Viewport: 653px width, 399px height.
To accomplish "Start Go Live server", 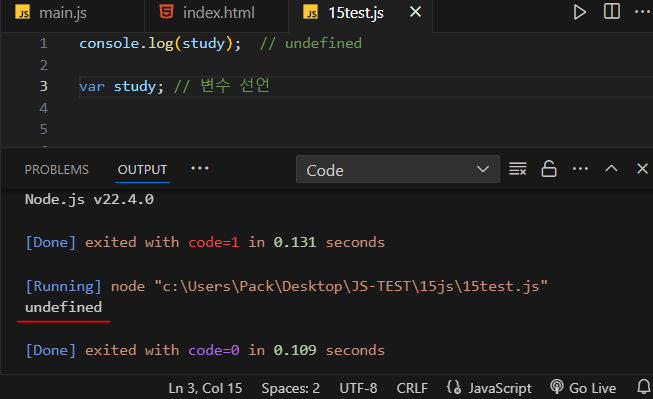I will point(583,388).
